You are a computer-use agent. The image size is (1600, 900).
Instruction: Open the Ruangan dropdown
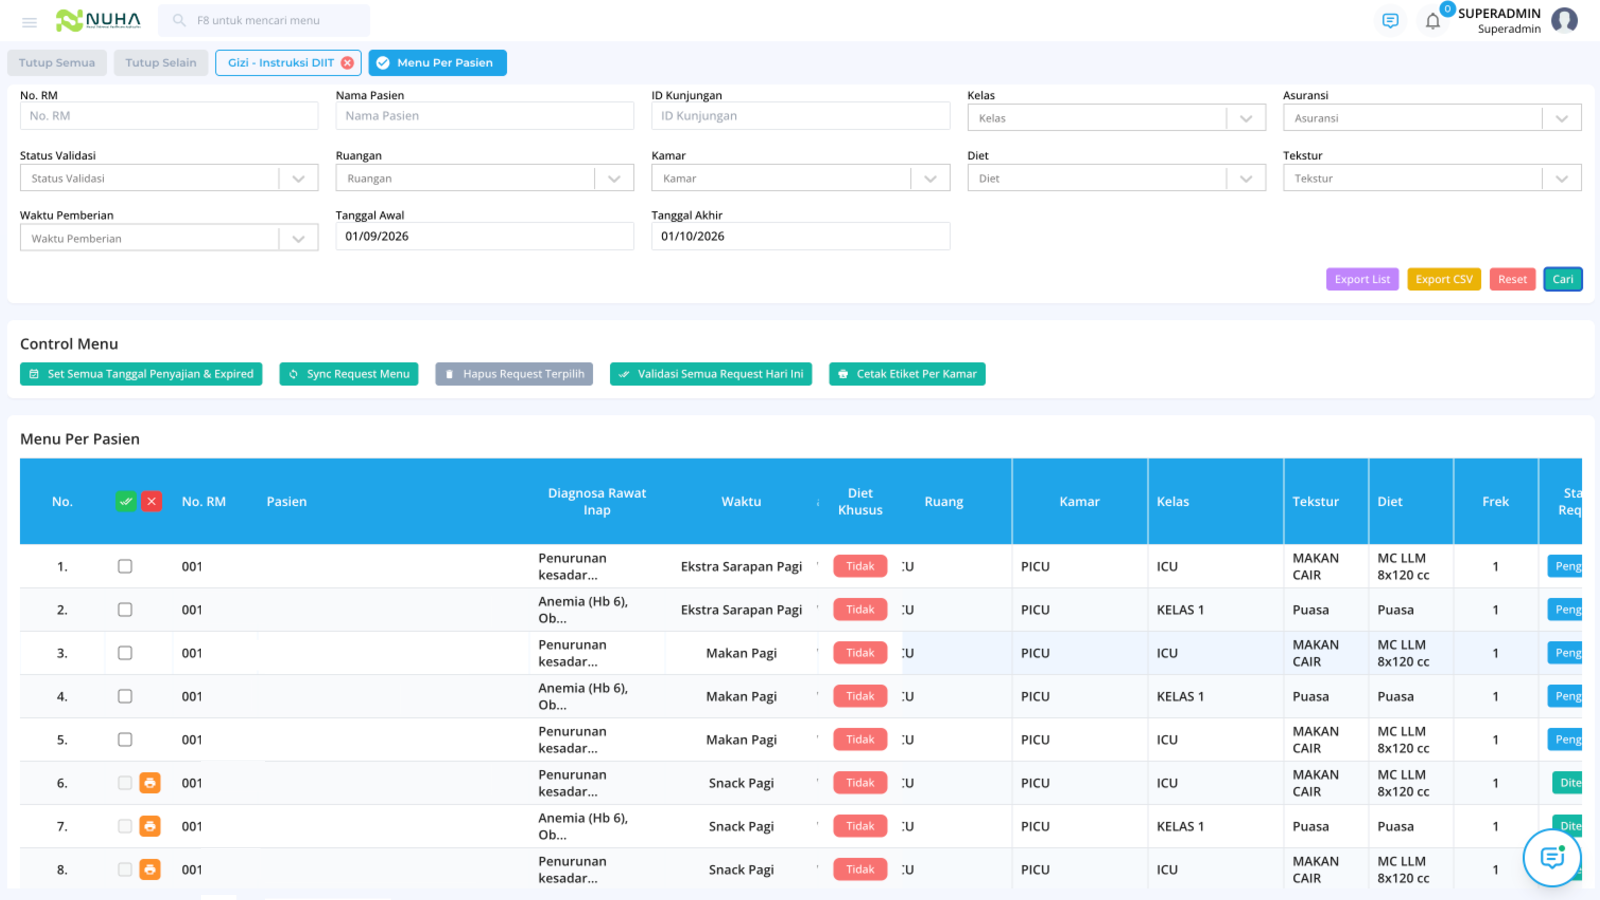[x=485, y=178]
